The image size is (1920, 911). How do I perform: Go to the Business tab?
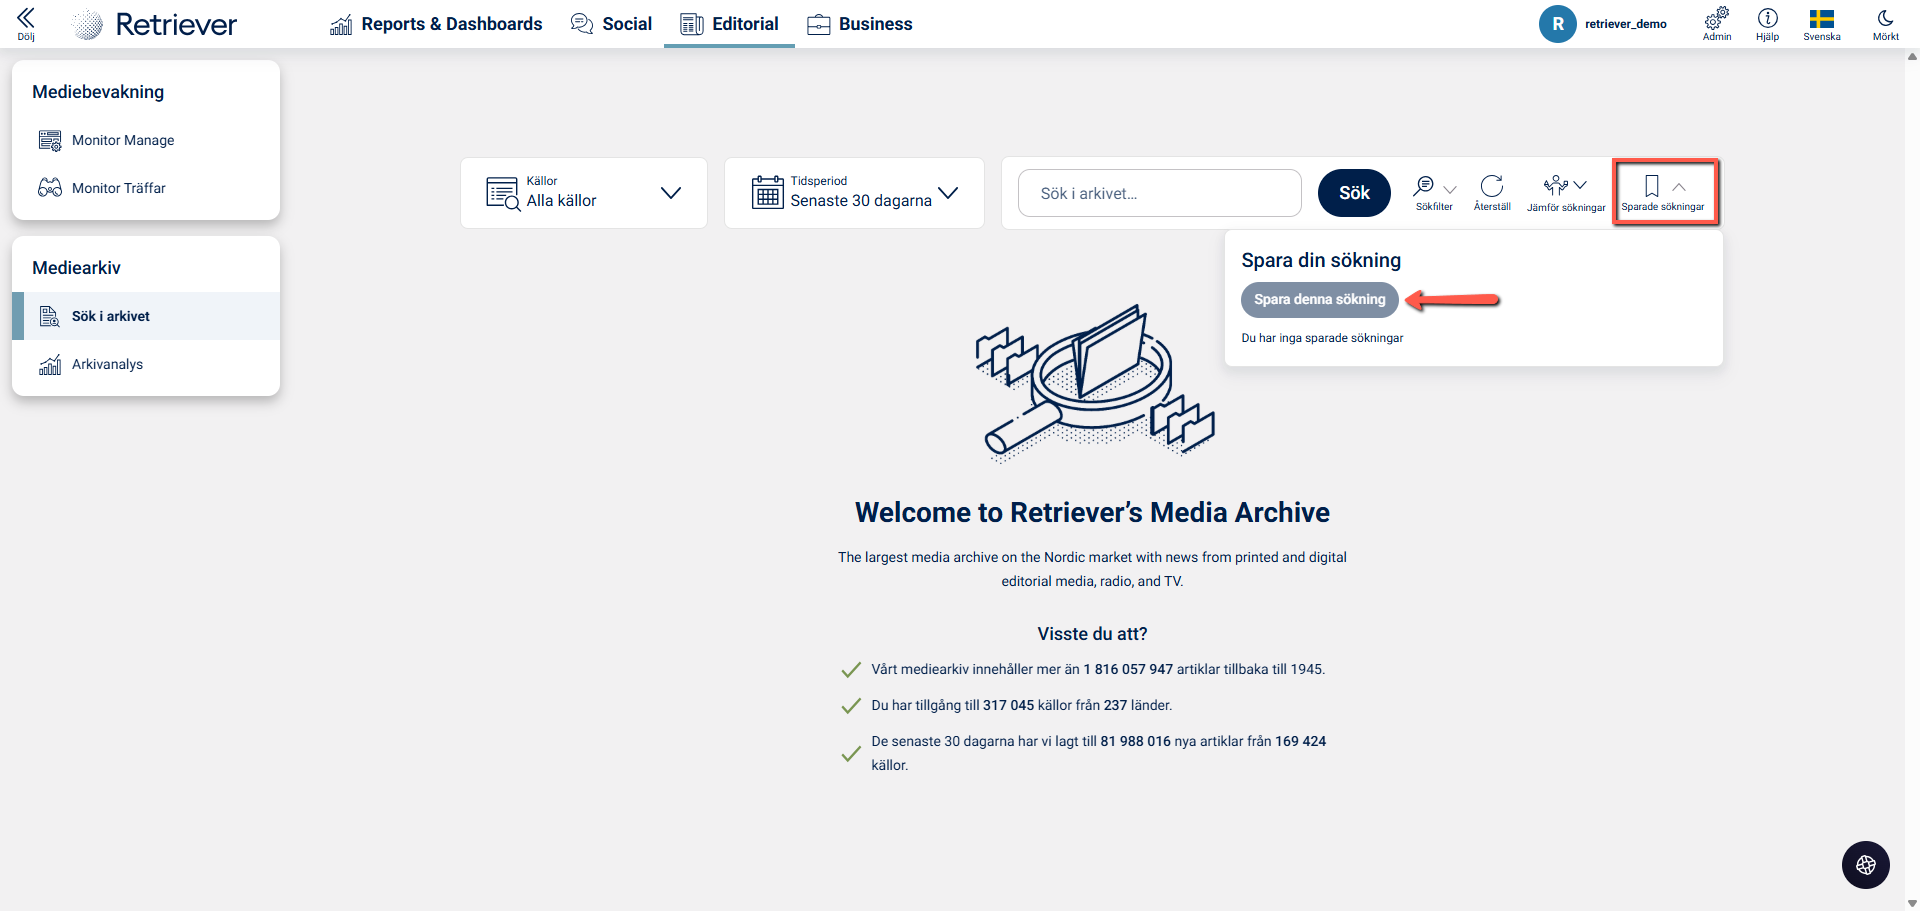[x=860, y=24]
